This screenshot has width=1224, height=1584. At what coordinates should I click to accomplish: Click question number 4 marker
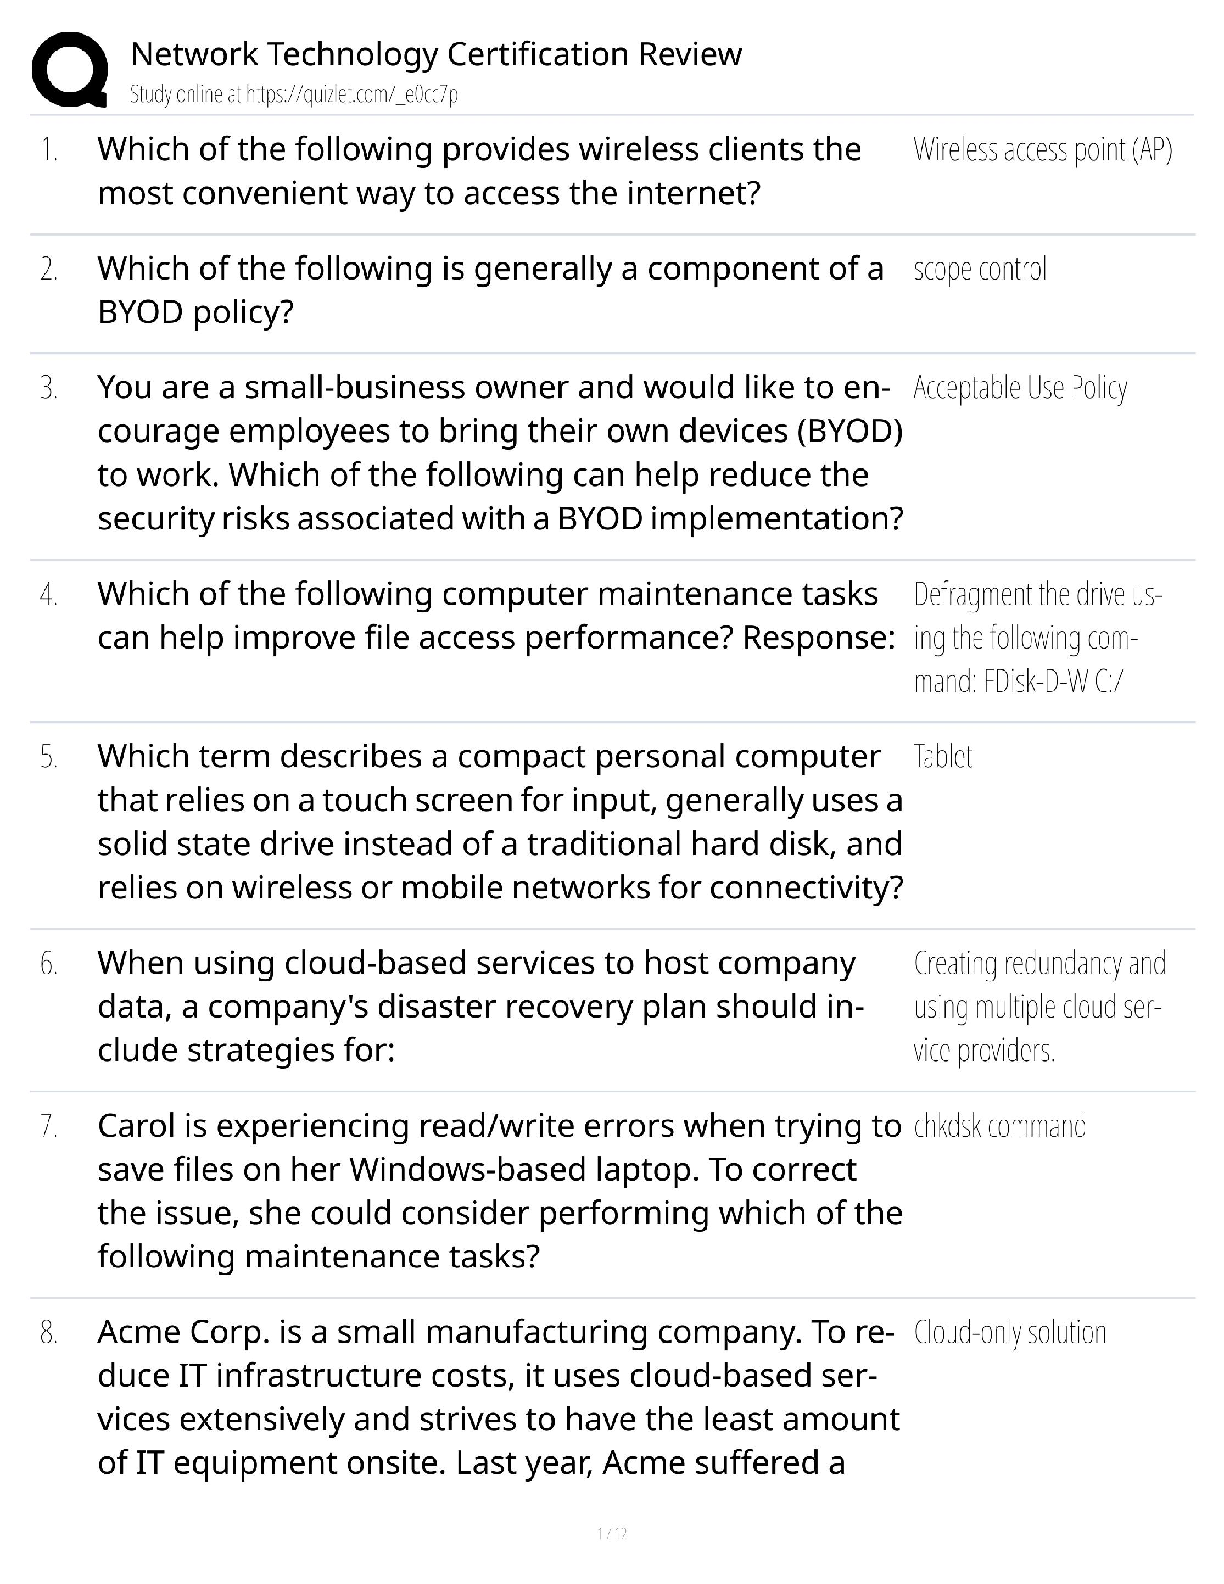pyautogui.click(x=49, y=595)
